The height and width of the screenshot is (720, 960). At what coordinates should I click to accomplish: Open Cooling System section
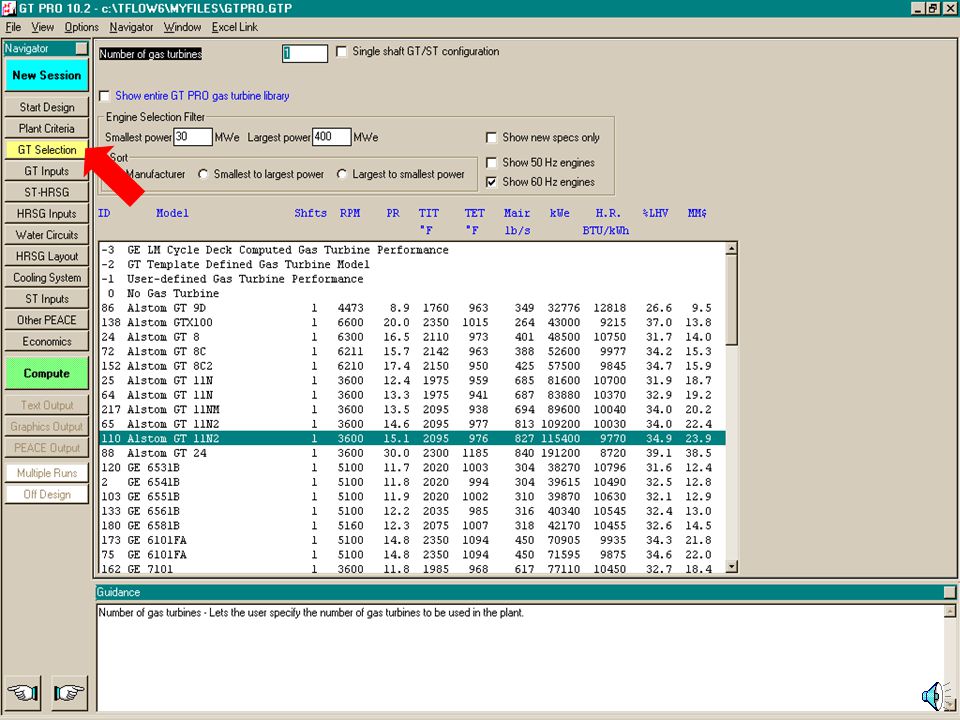point(47,277)
